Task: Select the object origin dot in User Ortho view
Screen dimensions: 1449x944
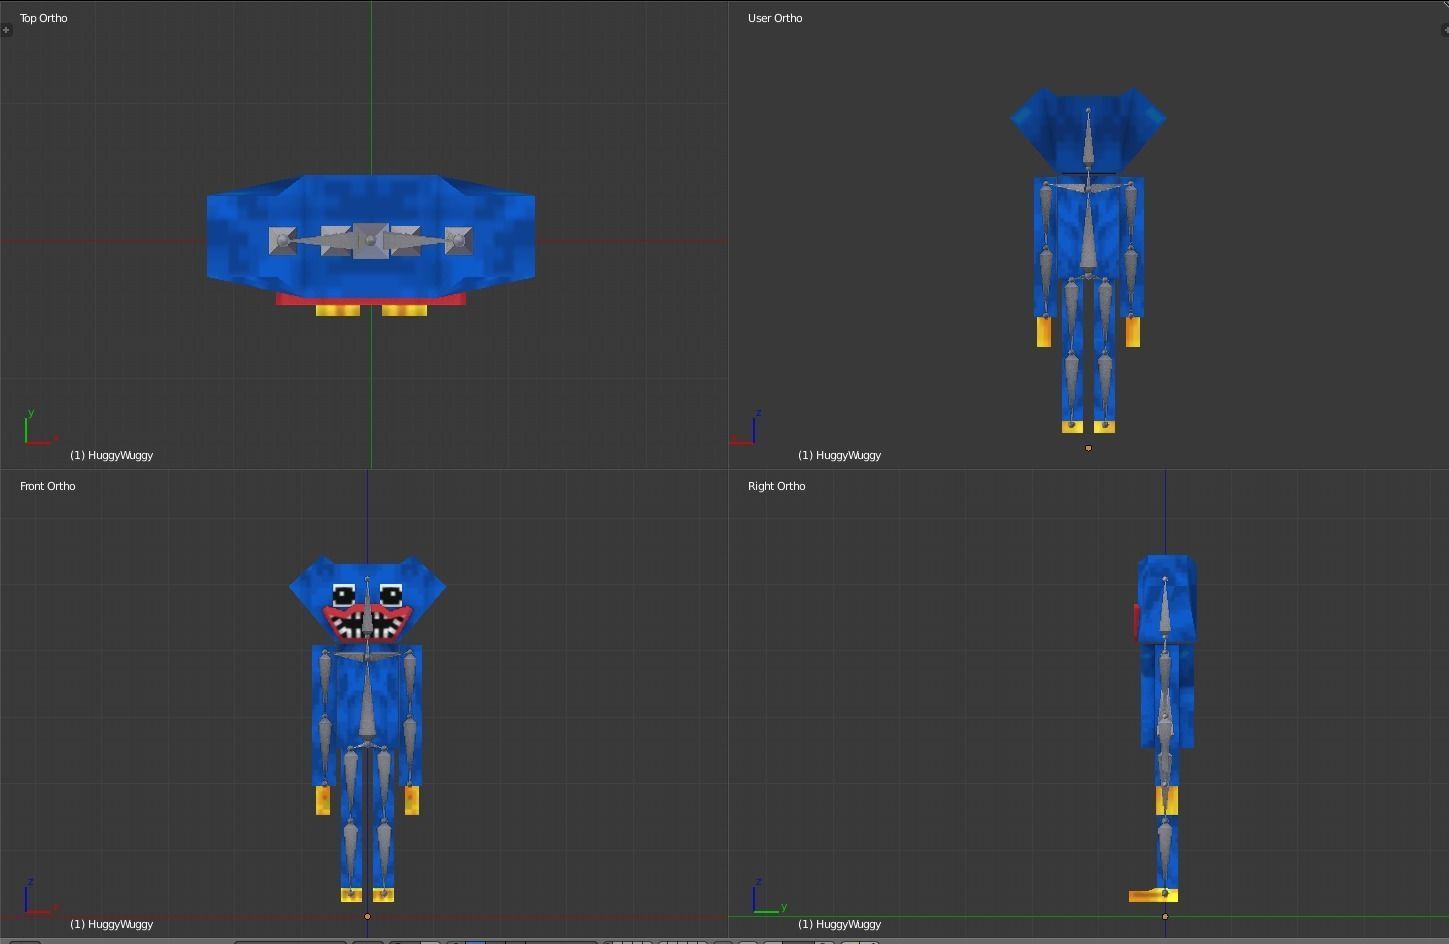Action: [x=1088, y=448]
